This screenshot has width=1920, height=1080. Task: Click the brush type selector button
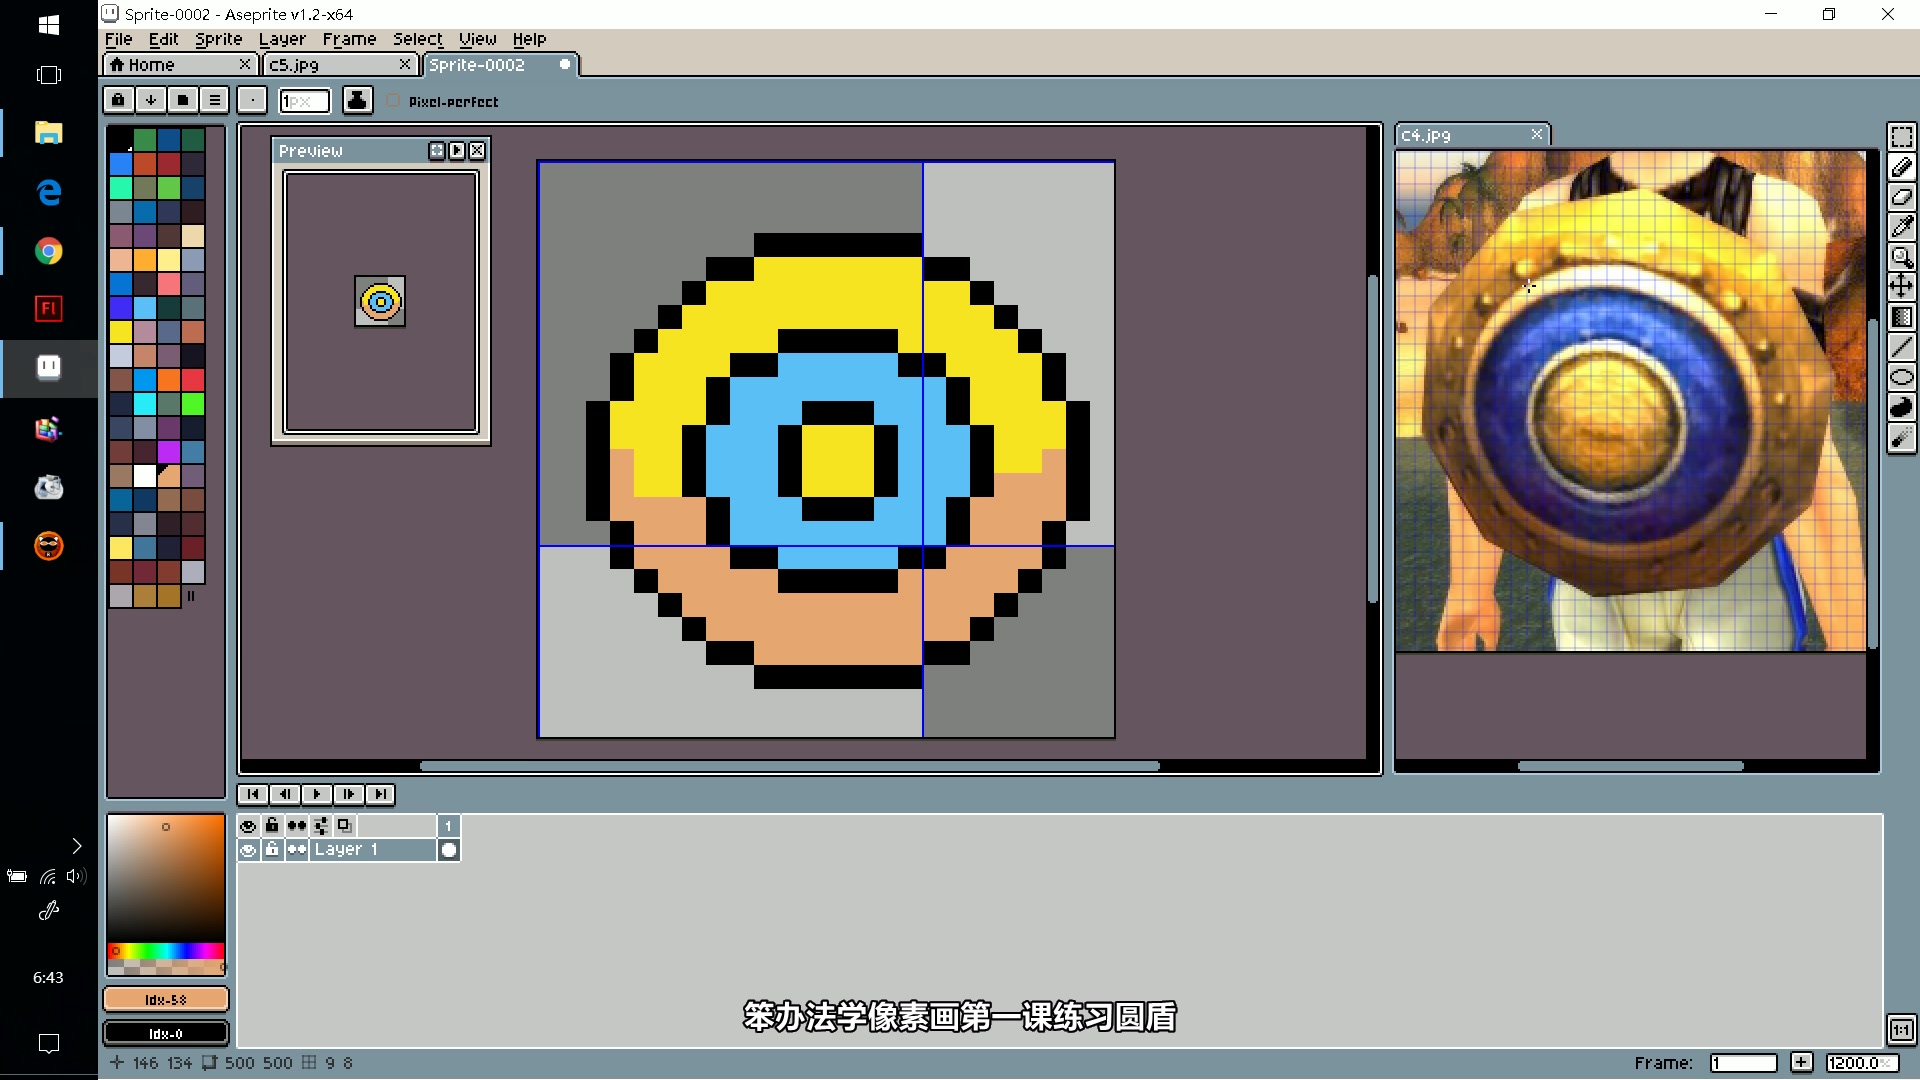tap(252, 100)
